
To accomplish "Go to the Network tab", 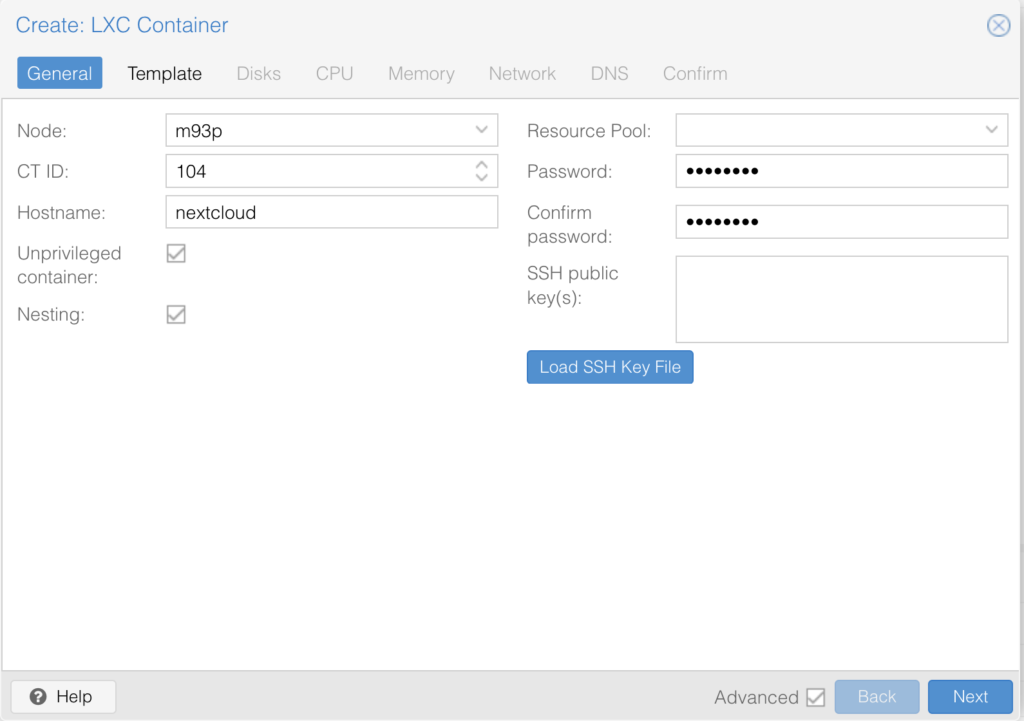I will [x=522, y=74].
